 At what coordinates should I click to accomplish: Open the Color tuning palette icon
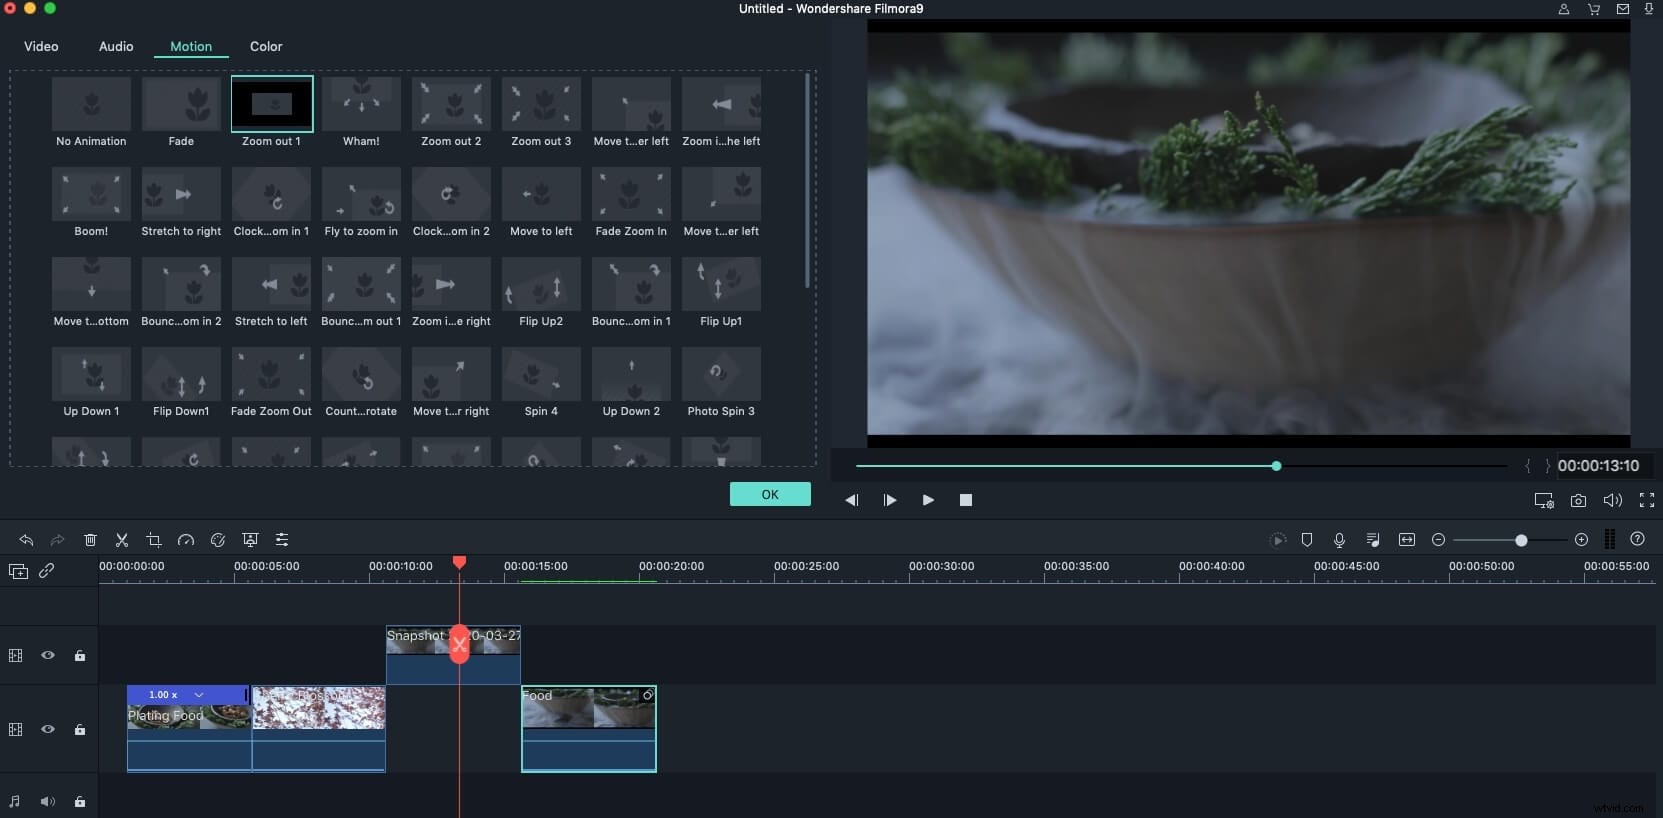click(x=218, y=540)
